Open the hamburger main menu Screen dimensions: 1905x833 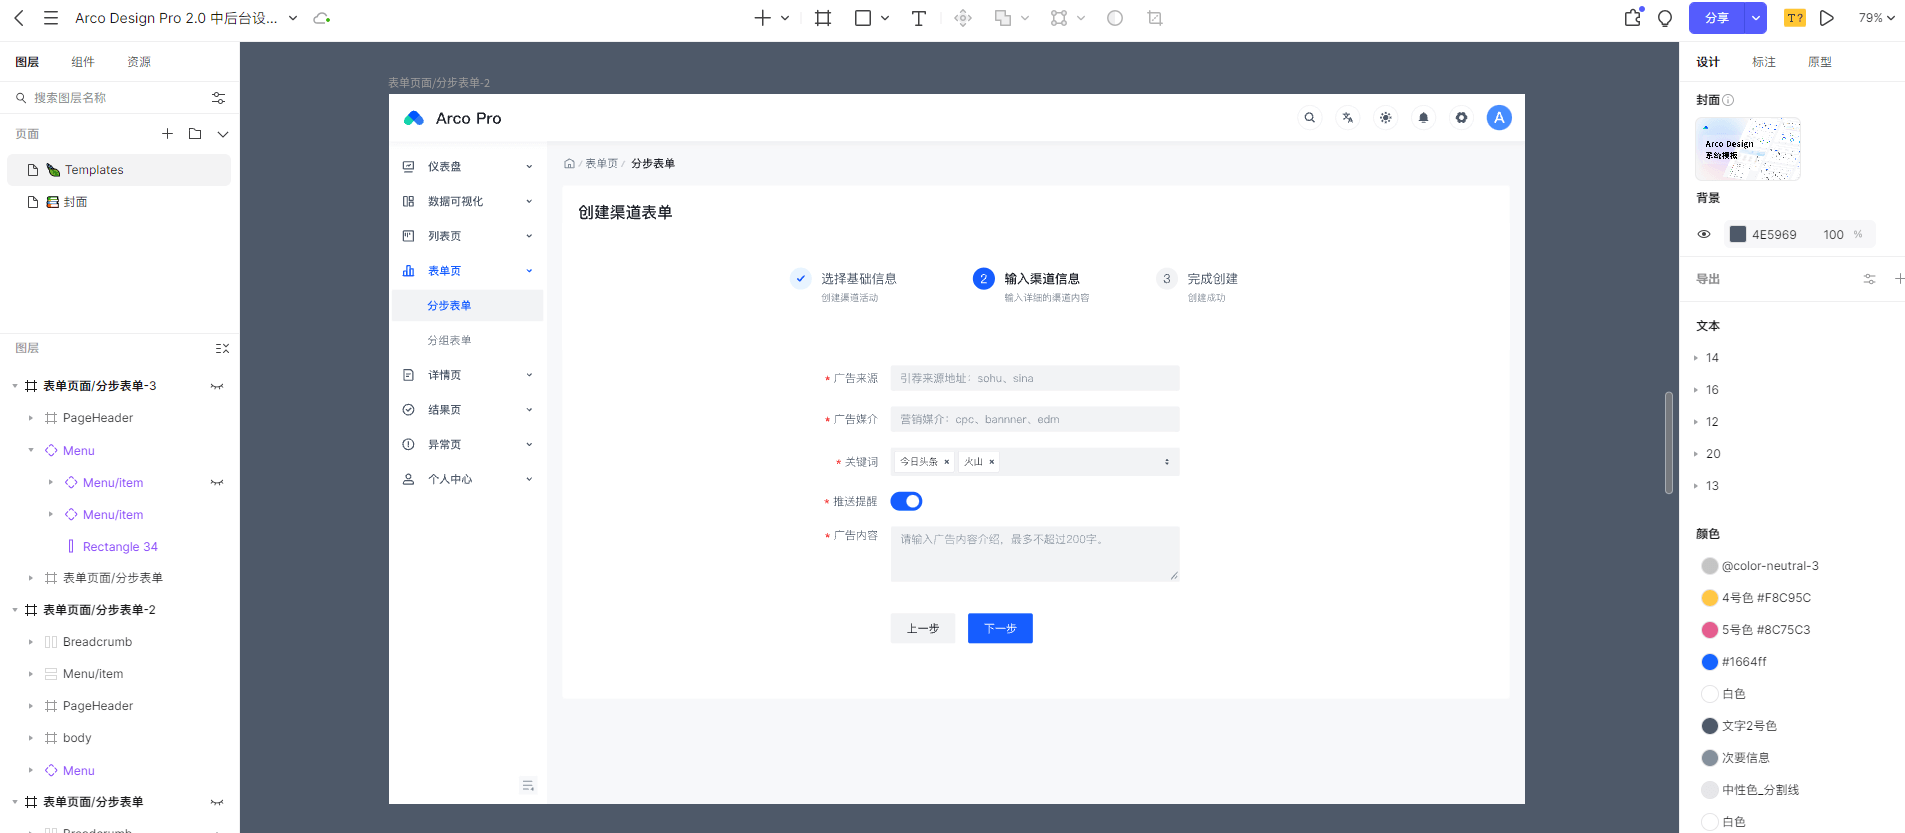coord(51,18)
